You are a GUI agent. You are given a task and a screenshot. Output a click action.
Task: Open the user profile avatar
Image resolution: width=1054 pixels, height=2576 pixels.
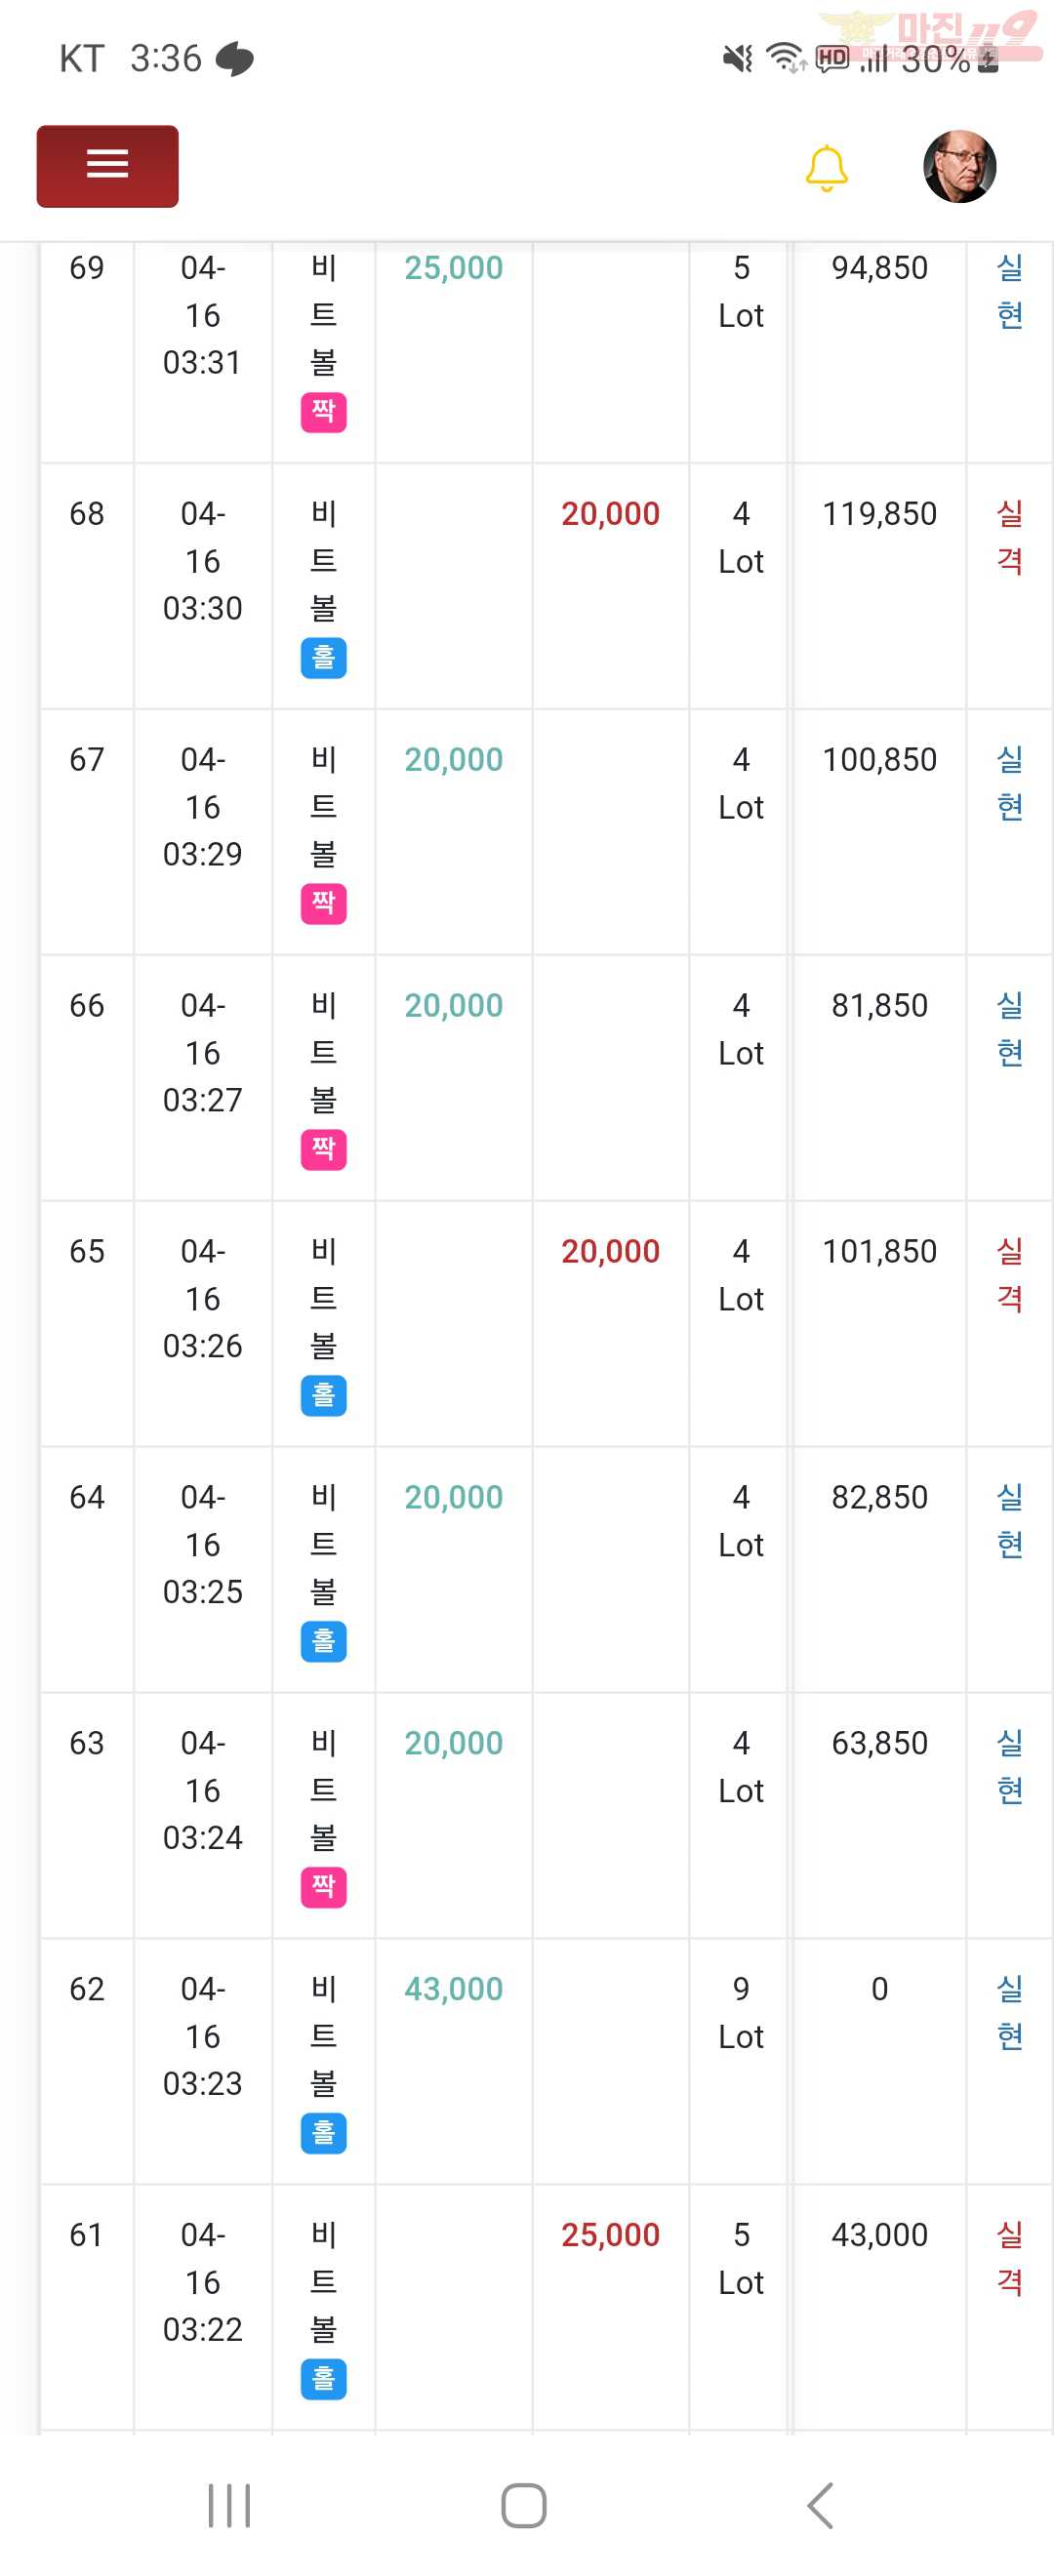(x=959, y=166)
